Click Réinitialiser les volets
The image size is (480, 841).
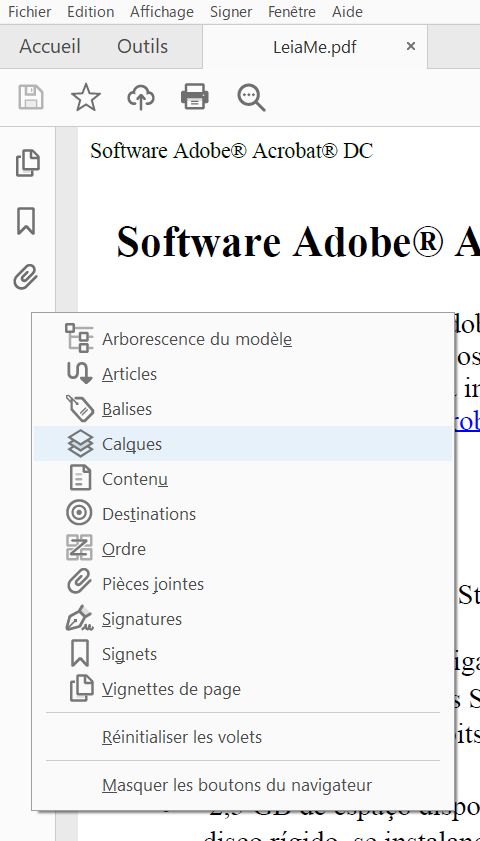pos(243,737)
